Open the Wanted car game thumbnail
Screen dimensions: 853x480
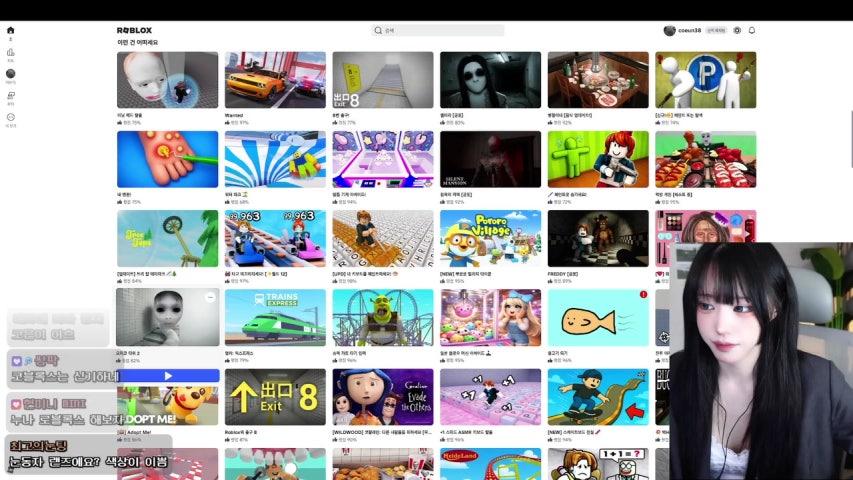click(275, 80)
